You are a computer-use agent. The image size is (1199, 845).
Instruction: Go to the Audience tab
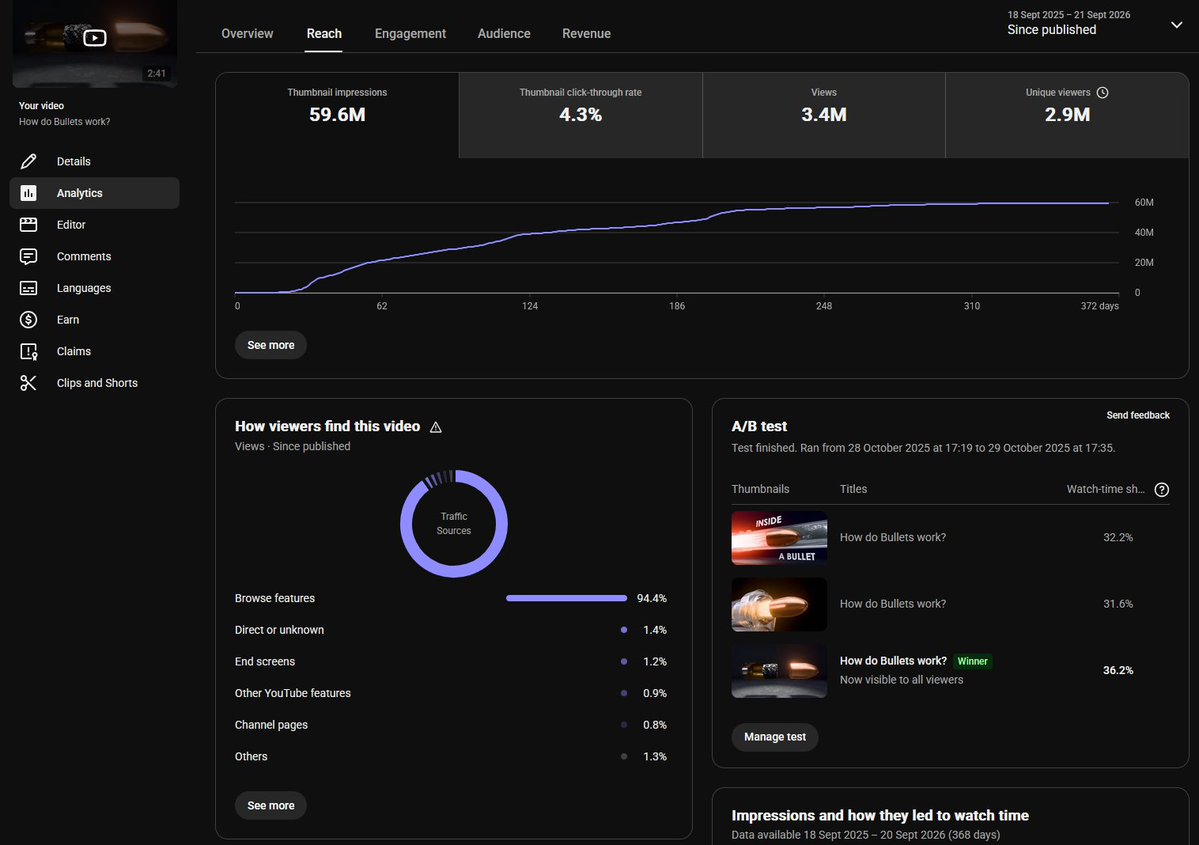(504, 34)
